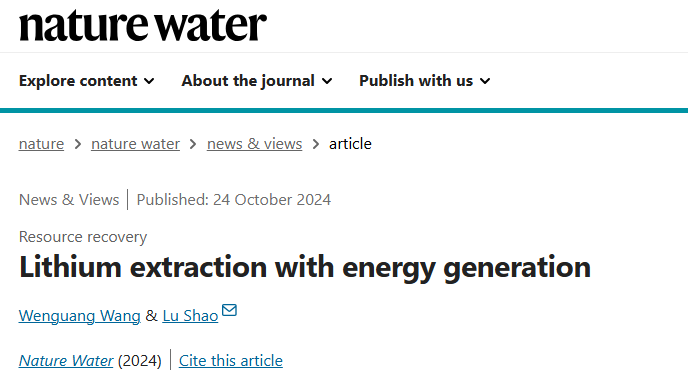Expand the Publish with us dropdown arrow
688x382 pixels.
pos(485,81)
